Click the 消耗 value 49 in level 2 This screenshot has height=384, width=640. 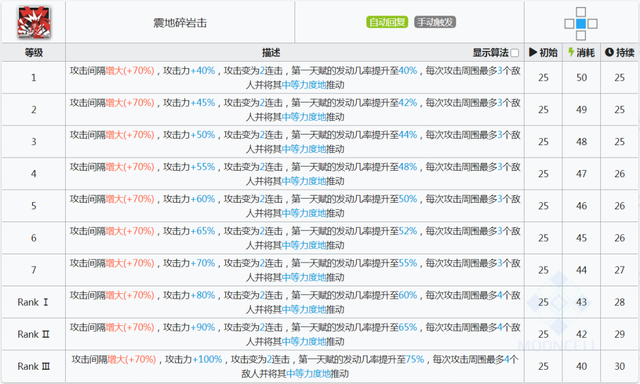pos(581,110)
